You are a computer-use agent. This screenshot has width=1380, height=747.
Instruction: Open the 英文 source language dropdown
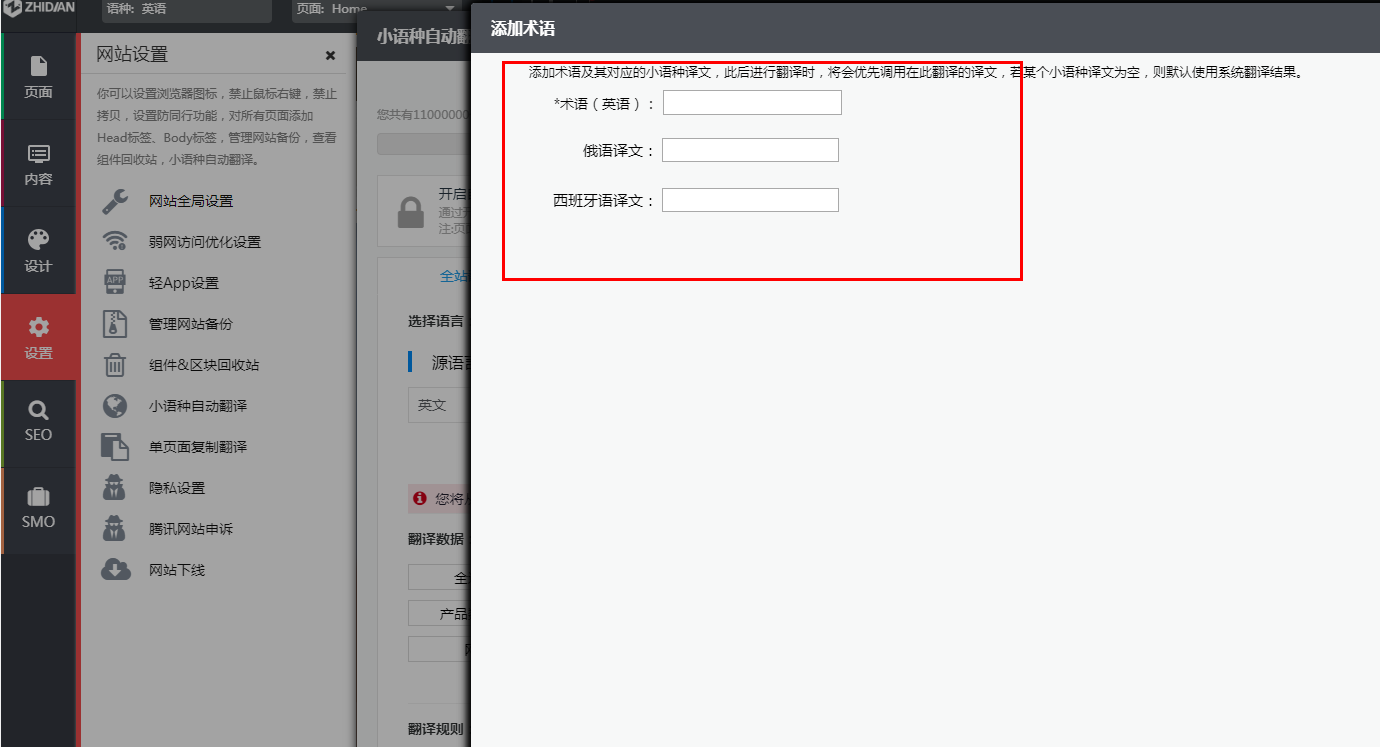click(437, 406)
